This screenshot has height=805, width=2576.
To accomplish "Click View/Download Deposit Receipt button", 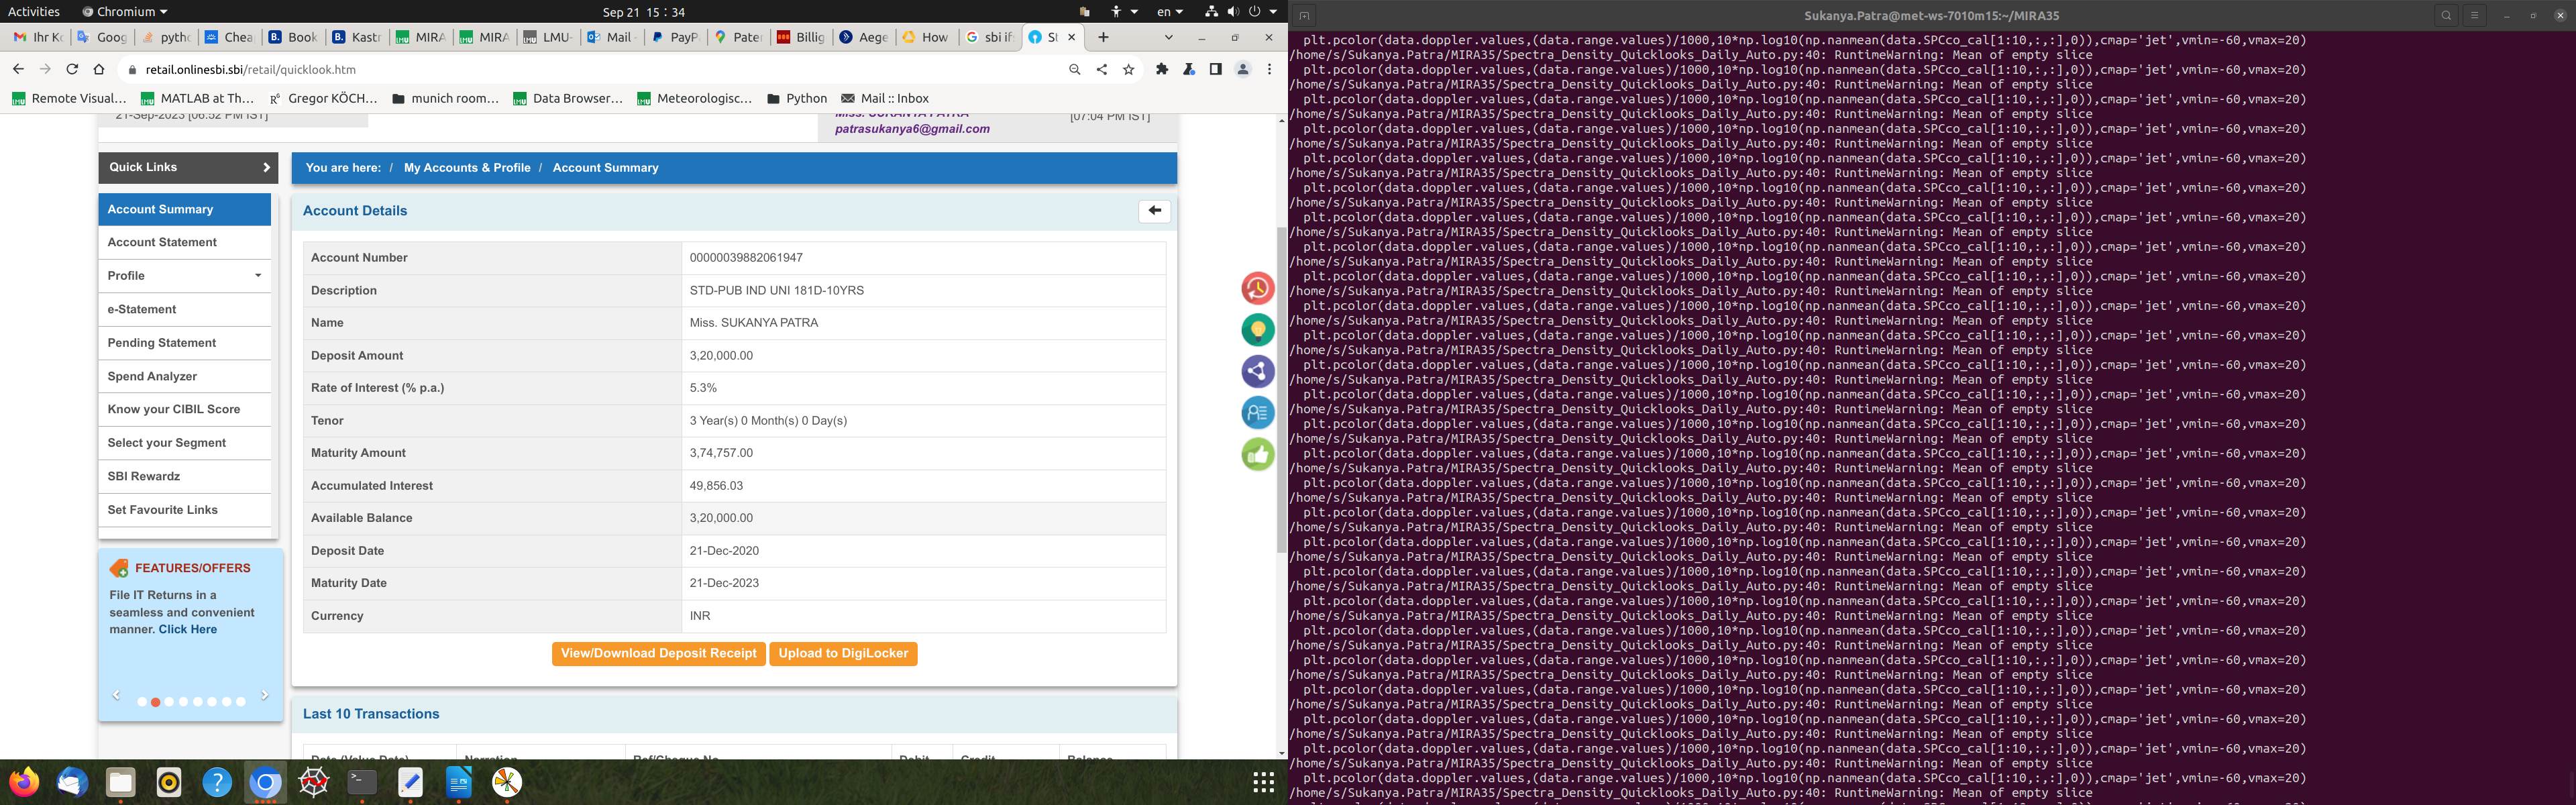I will tap(658, 654).
